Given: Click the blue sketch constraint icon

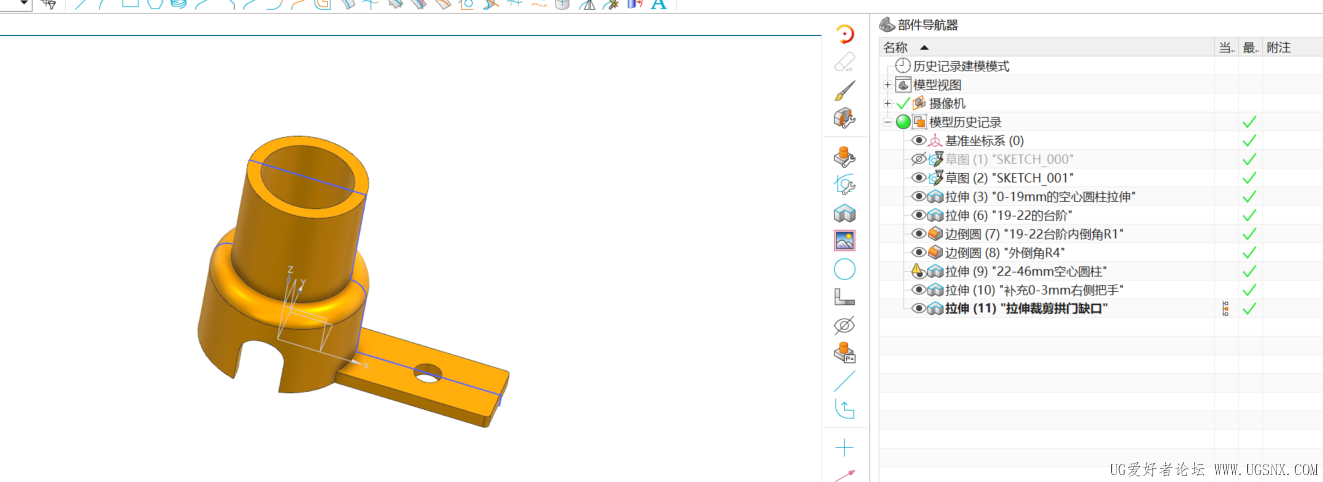Looking at the screenshot, I should pyautogui.click(x=845, y=185).
